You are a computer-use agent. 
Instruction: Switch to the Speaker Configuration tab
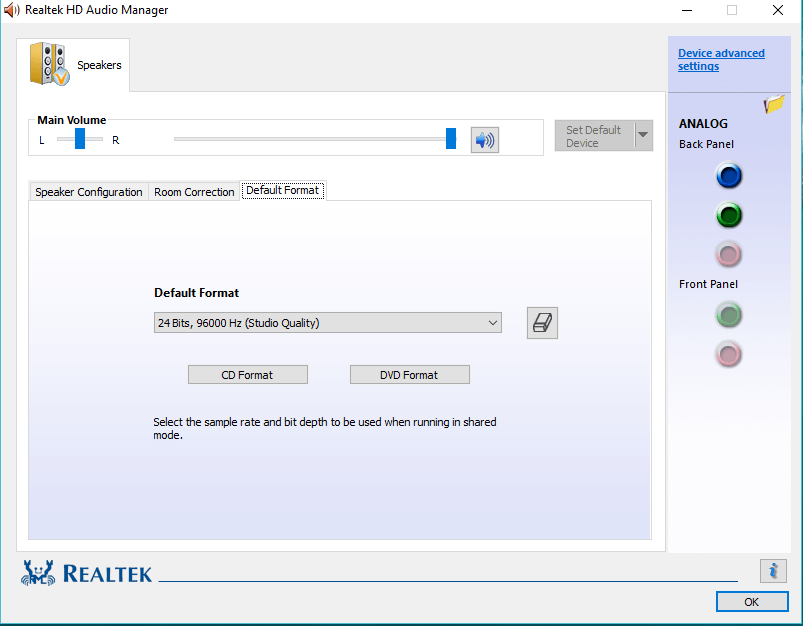(x=88, y=191)
